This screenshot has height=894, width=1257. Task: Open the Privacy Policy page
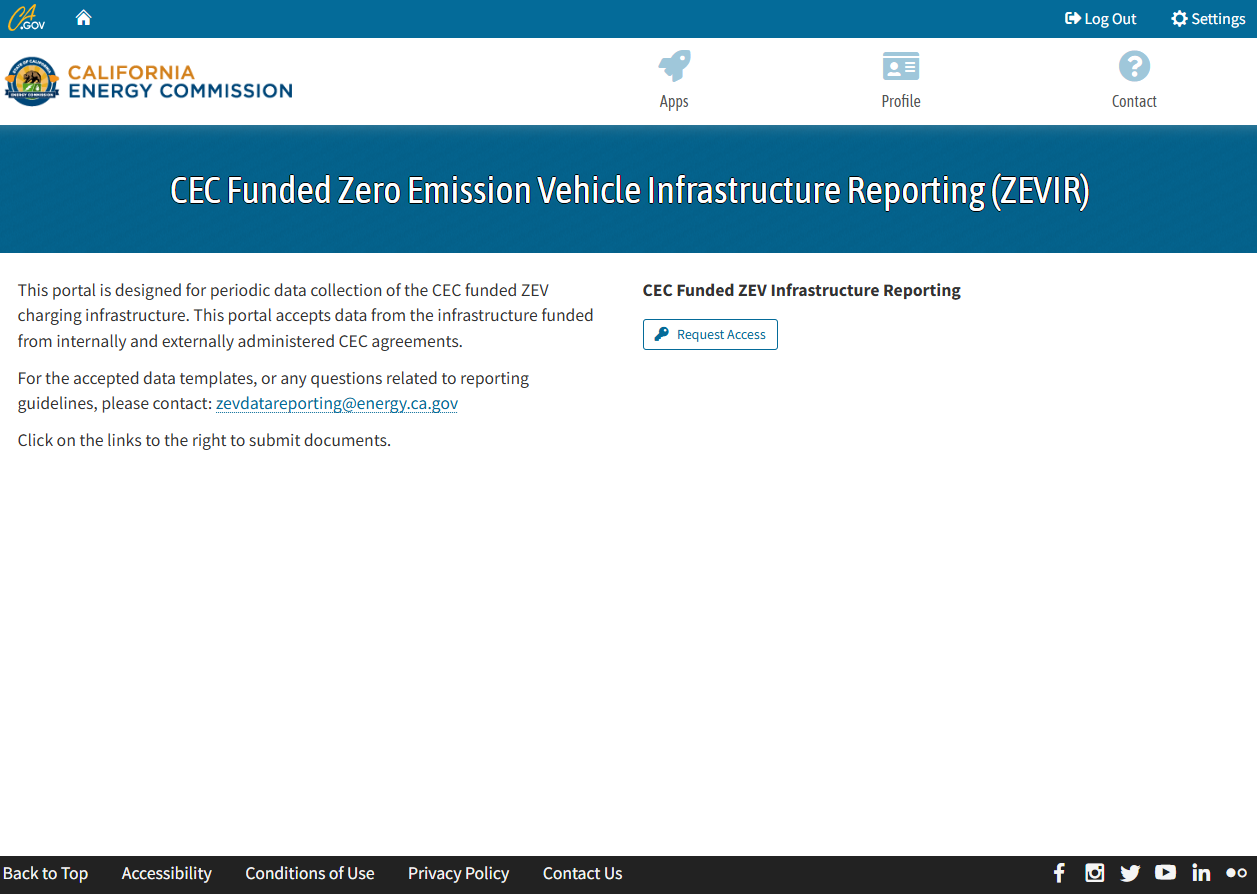(x=458, y=873)
